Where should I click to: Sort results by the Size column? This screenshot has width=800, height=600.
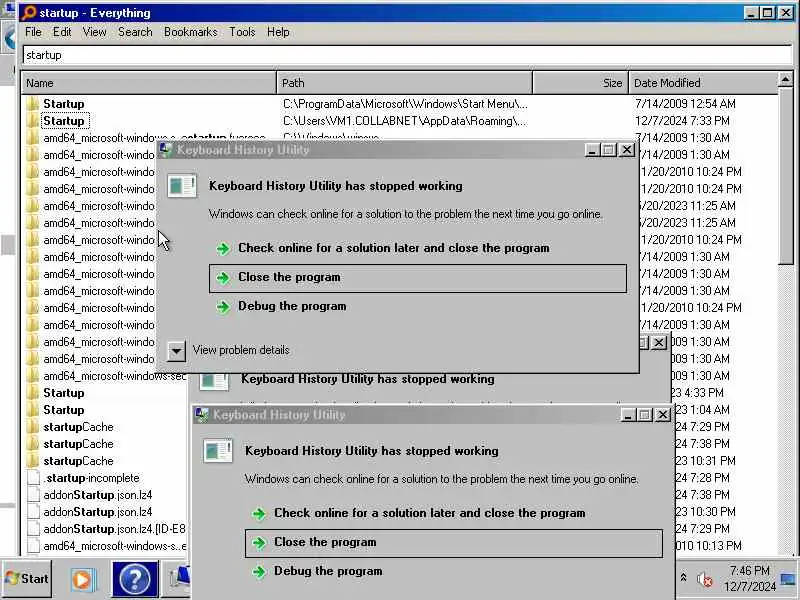[580, 83]
